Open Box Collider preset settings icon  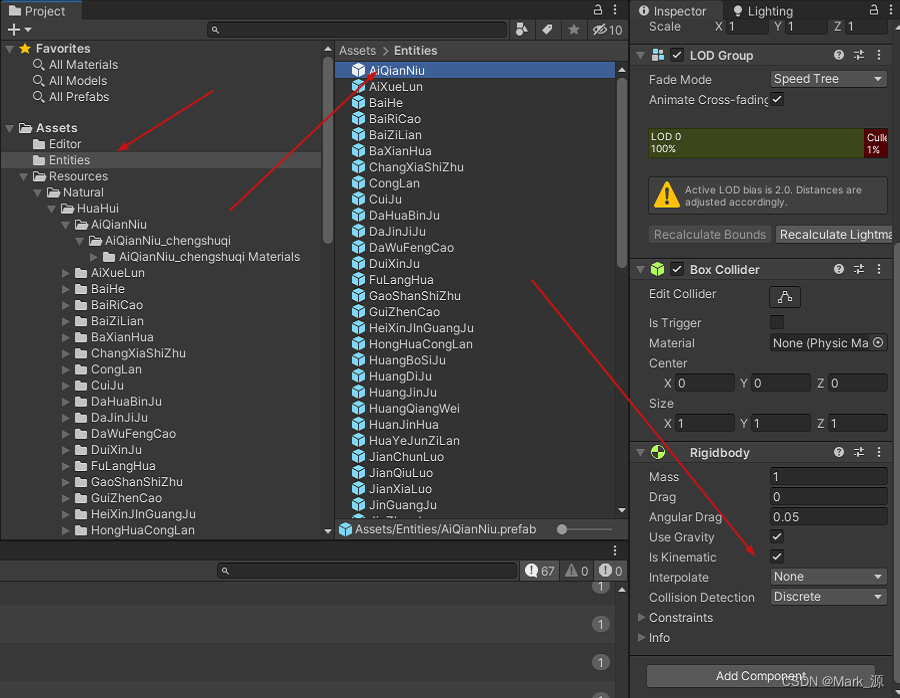(x=859, y=269)
